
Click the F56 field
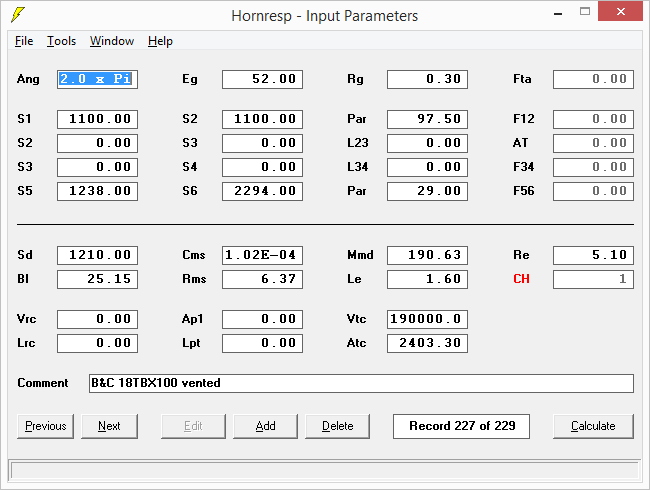pyautogui.click(x=593, y=192)
